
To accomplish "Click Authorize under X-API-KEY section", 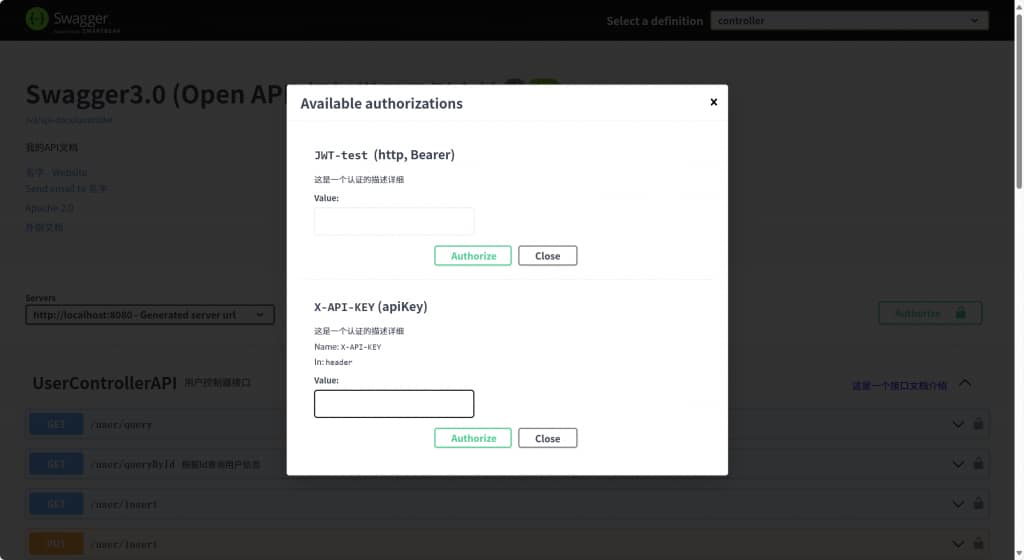I will coord(473,438).
